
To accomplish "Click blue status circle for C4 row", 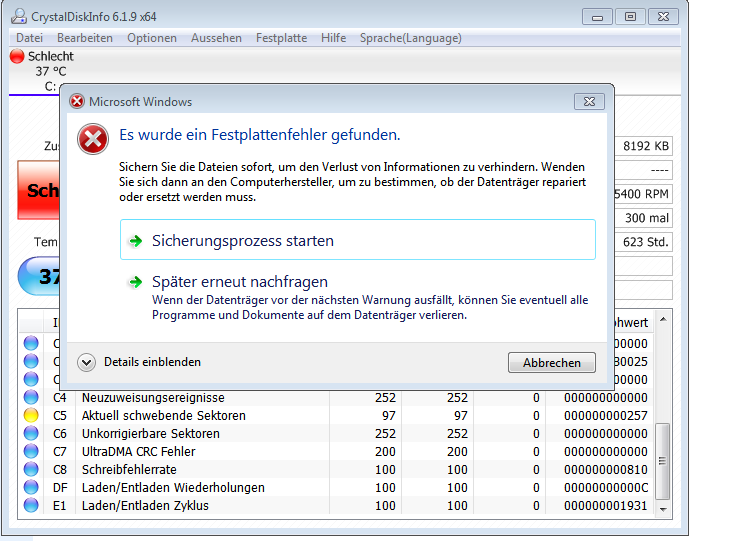I will click(x=31, y=397).
